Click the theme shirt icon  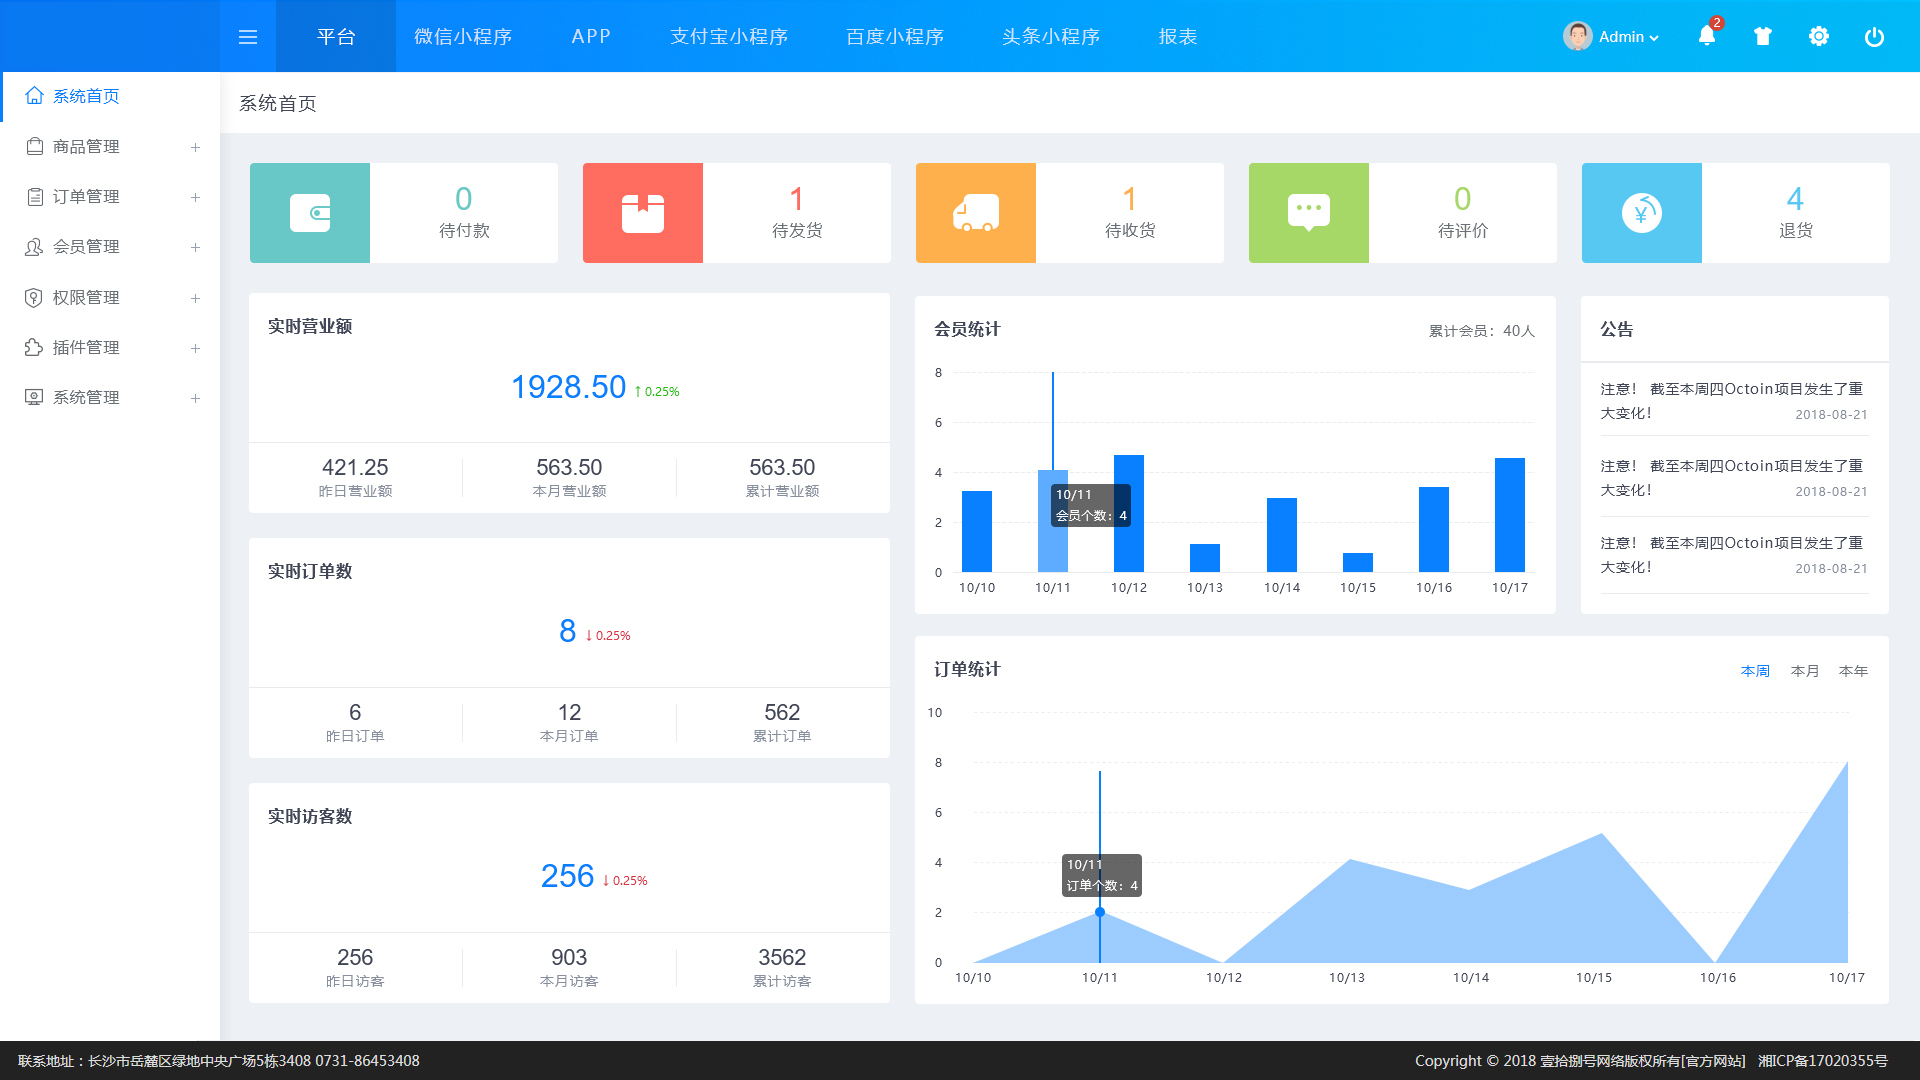1763,37
